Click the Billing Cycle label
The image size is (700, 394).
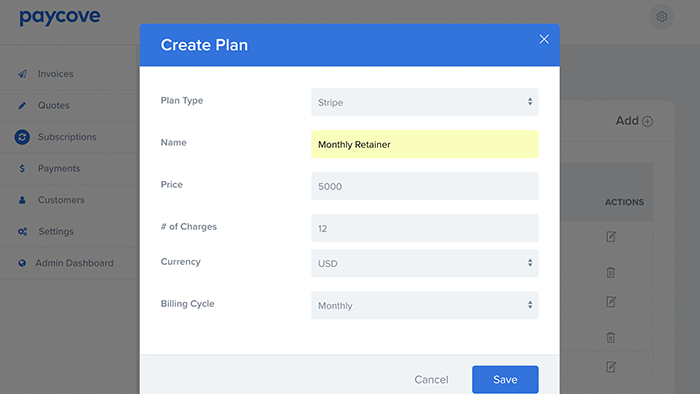188,304
